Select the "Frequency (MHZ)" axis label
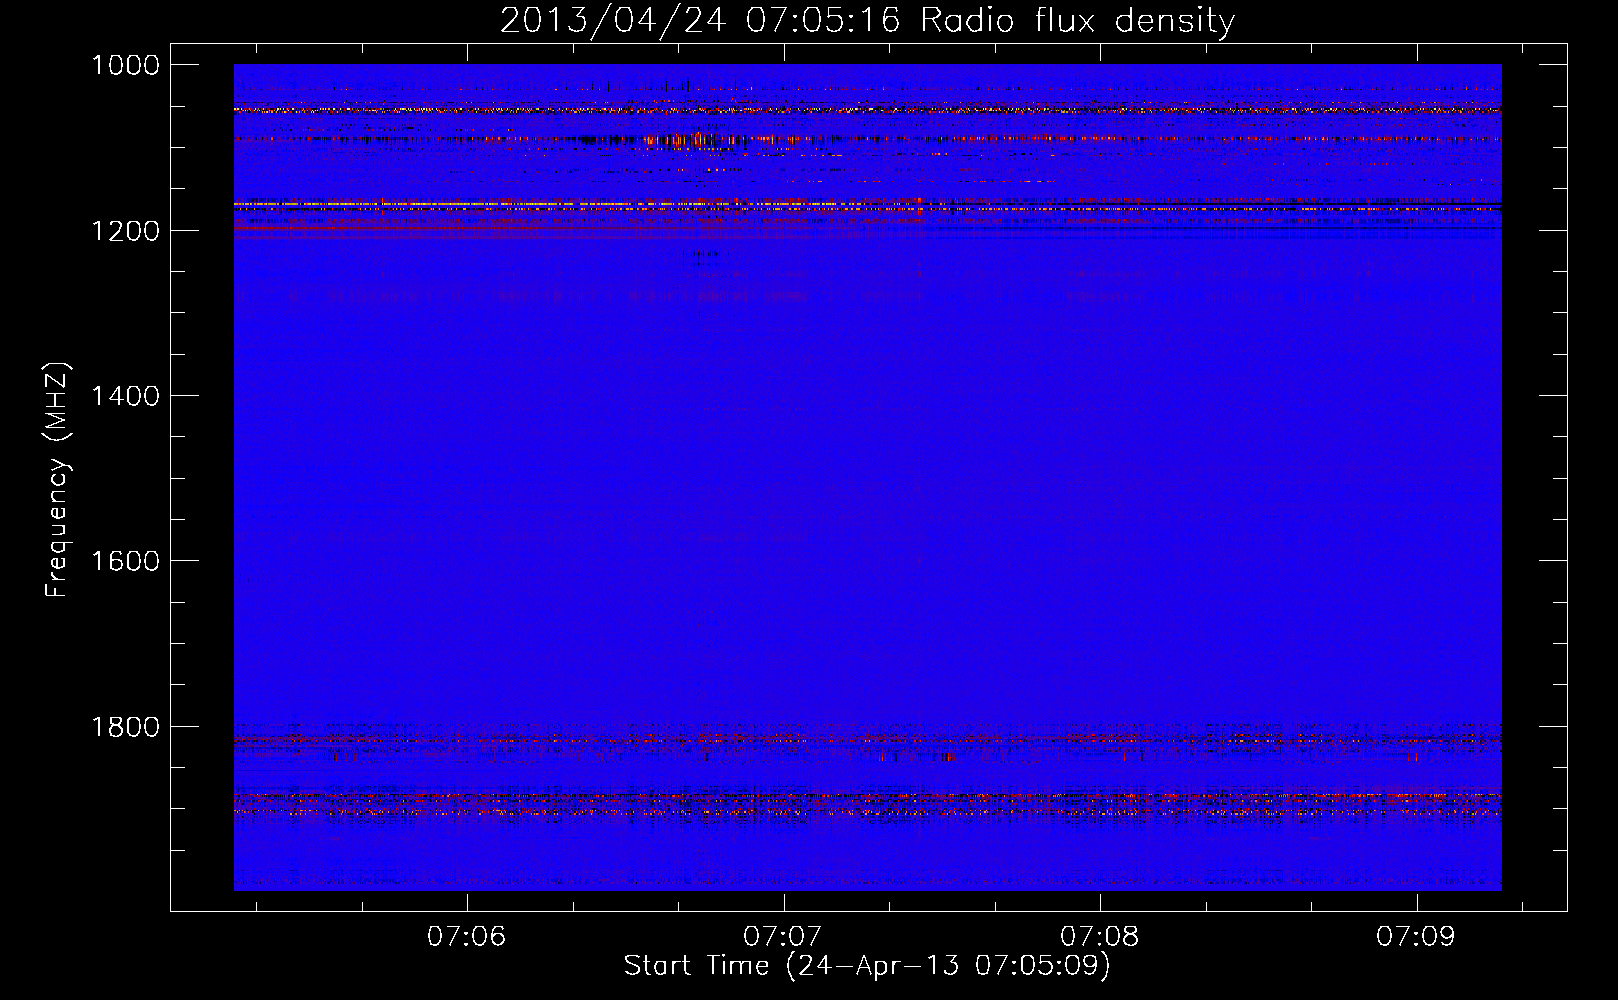The image size is (1618, 1000). [x=57, y=480]
